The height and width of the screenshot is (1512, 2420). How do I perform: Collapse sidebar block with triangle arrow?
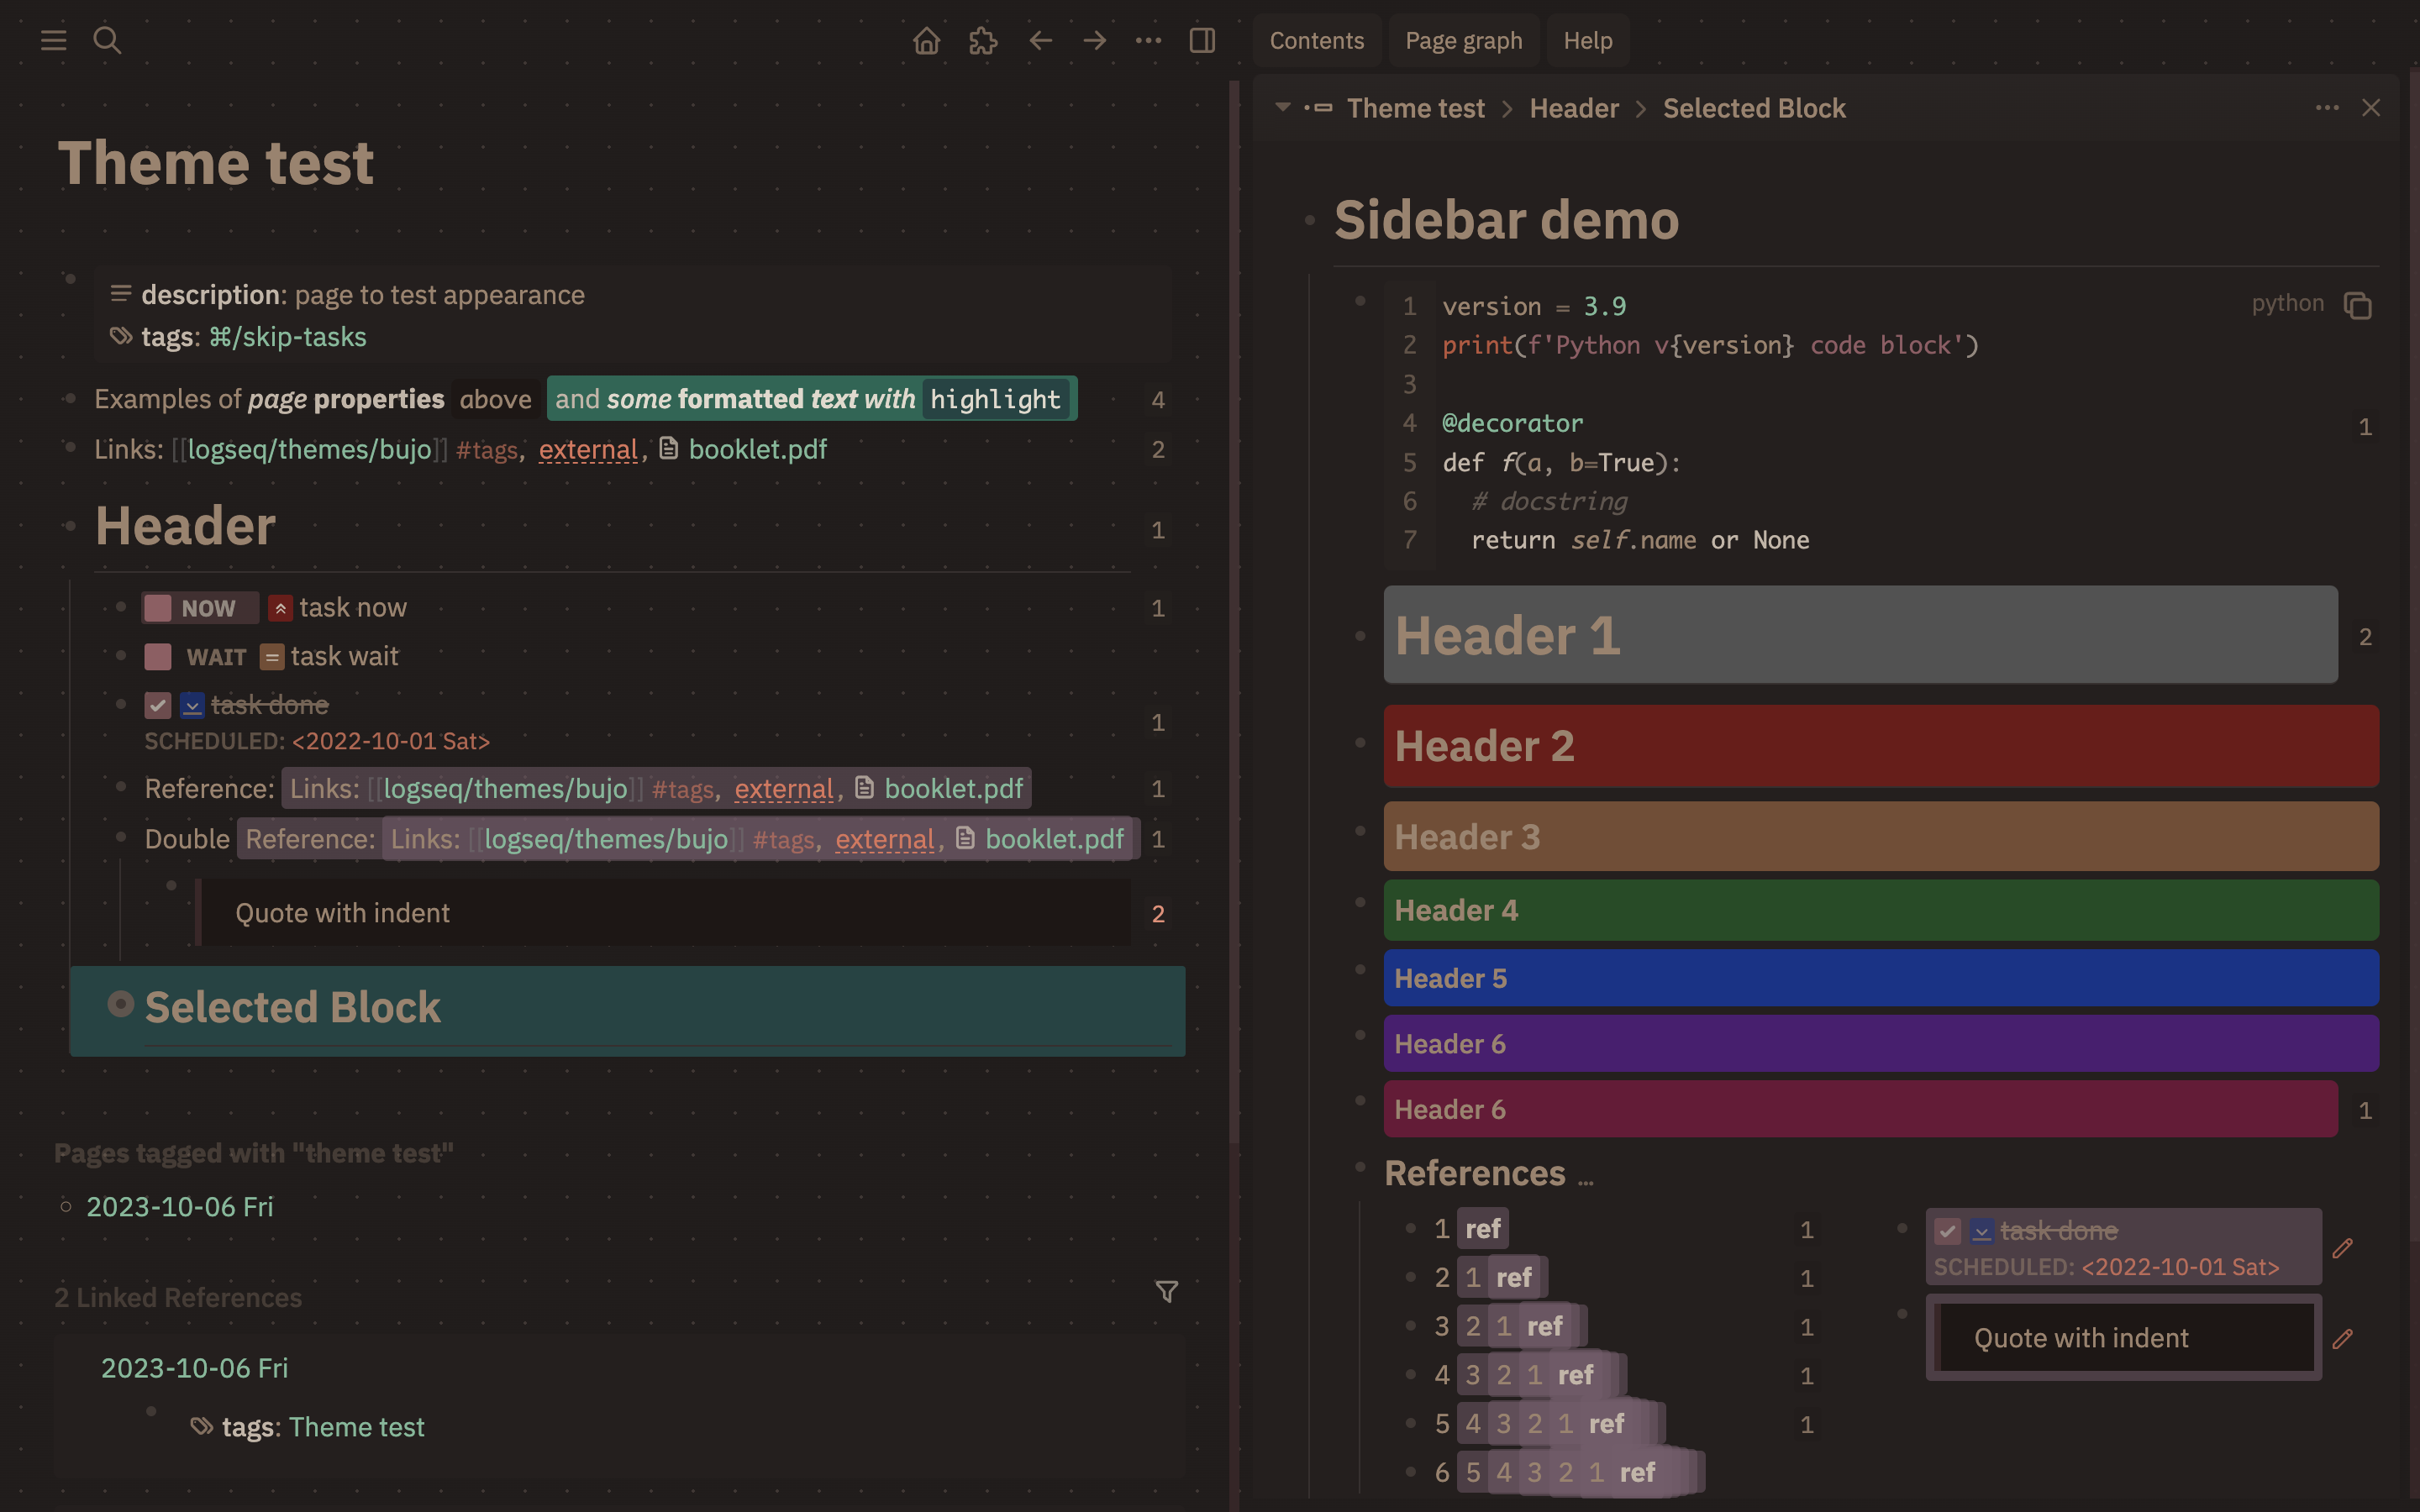[x=1282, y=107]
